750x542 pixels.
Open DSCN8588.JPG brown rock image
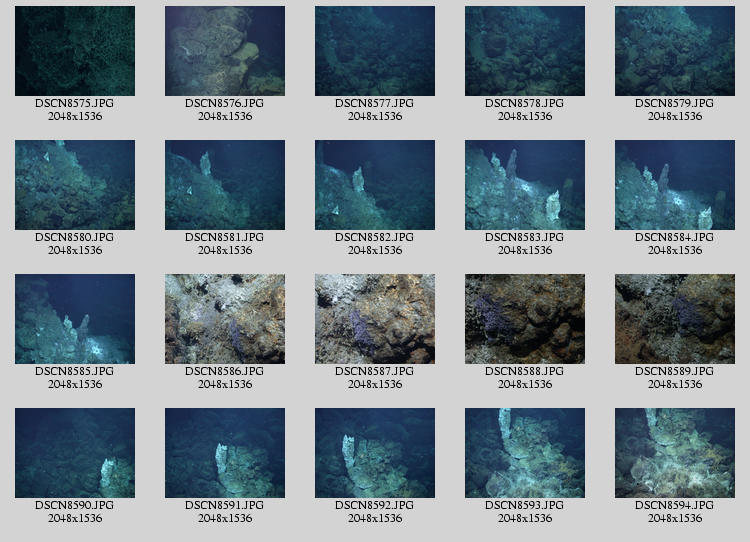[525, 319]
